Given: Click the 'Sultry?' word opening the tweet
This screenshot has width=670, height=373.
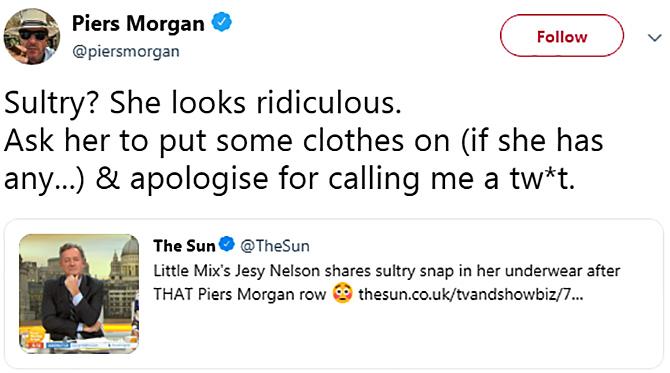Looking at the screenshot, I should pos(52,103).
